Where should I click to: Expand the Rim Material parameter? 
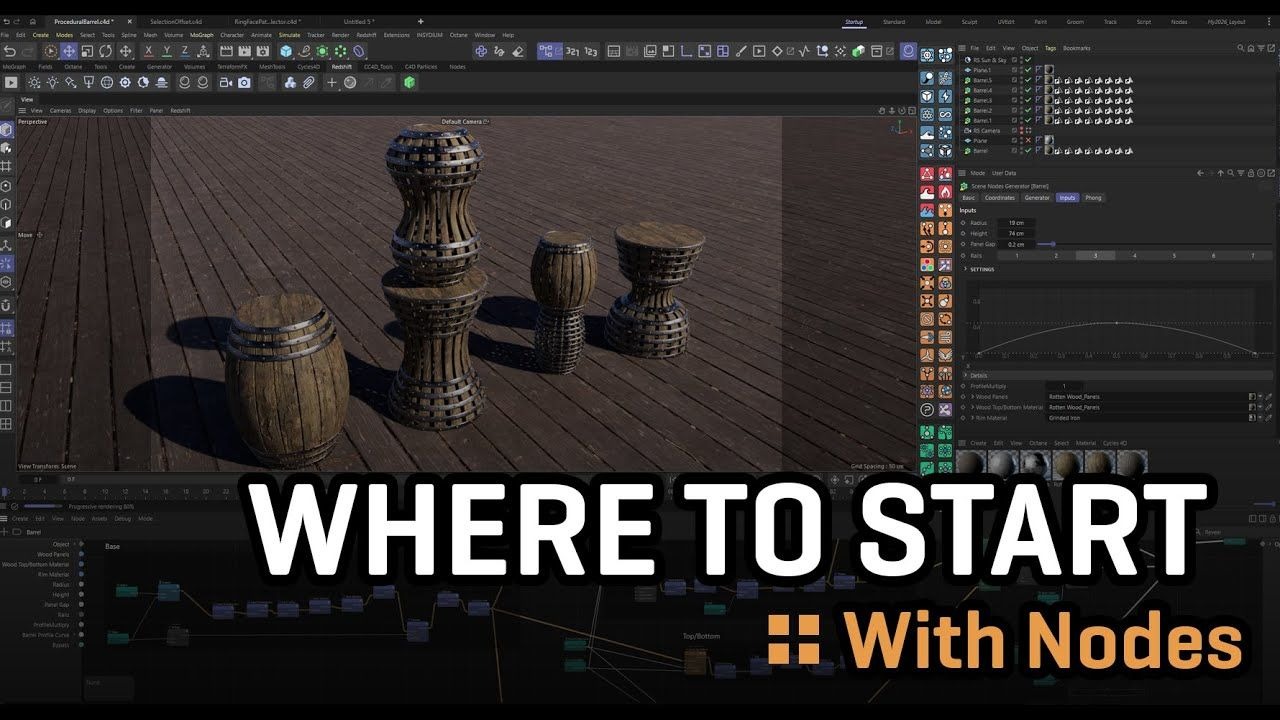point(972,418)
